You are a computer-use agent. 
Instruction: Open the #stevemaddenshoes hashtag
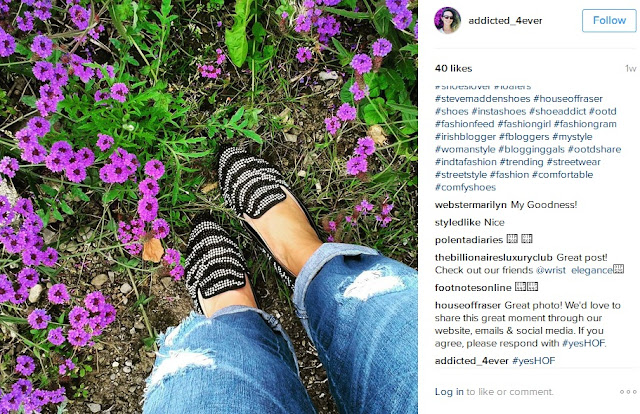coord(482,98)
